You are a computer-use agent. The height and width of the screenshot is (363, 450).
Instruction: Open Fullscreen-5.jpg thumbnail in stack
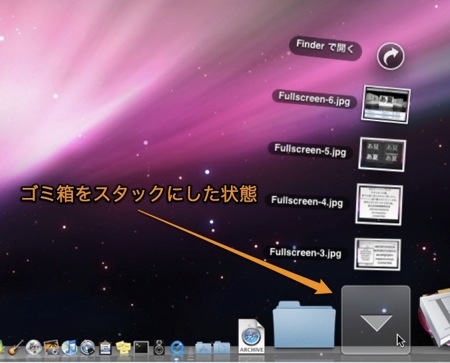[x=382, y=155]
